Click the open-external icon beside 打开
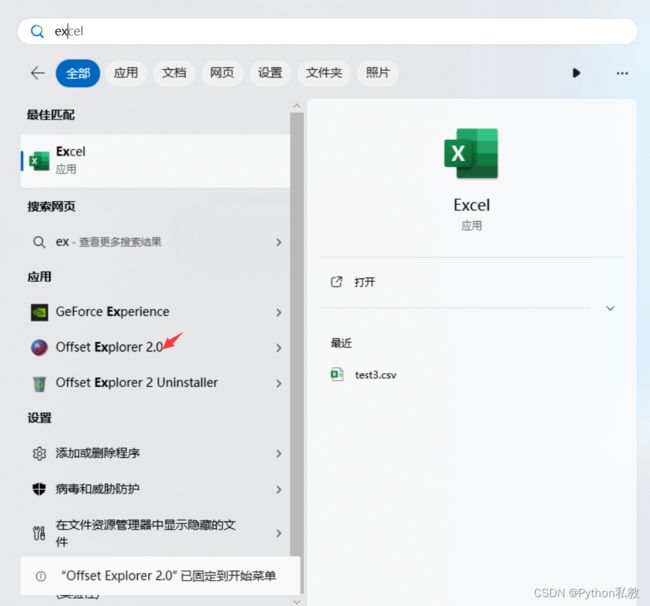Image resolution: width=650 pixels, height=606 pixels. click(336, 282)
